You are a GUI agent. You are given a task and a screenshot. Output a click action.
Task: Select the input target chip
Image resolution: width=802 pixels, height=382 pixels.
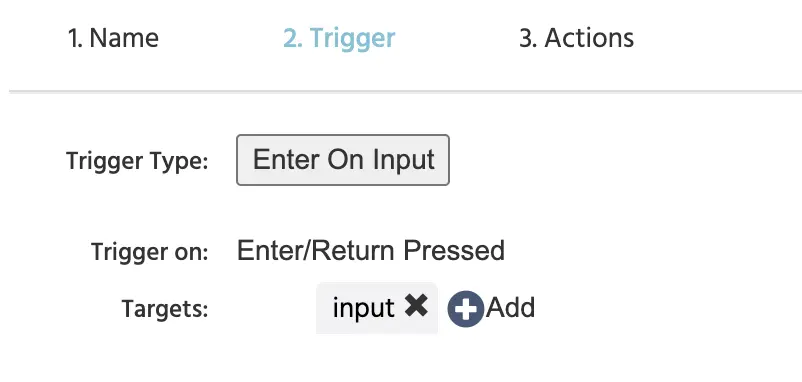coord(377,308)
